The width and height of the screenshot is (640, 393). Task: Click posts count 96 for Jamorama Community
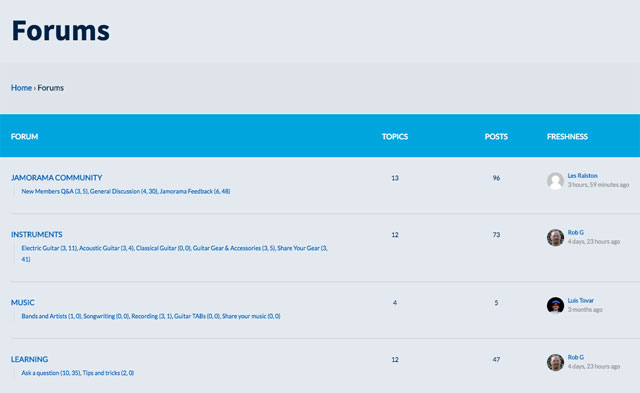point(496,178)
